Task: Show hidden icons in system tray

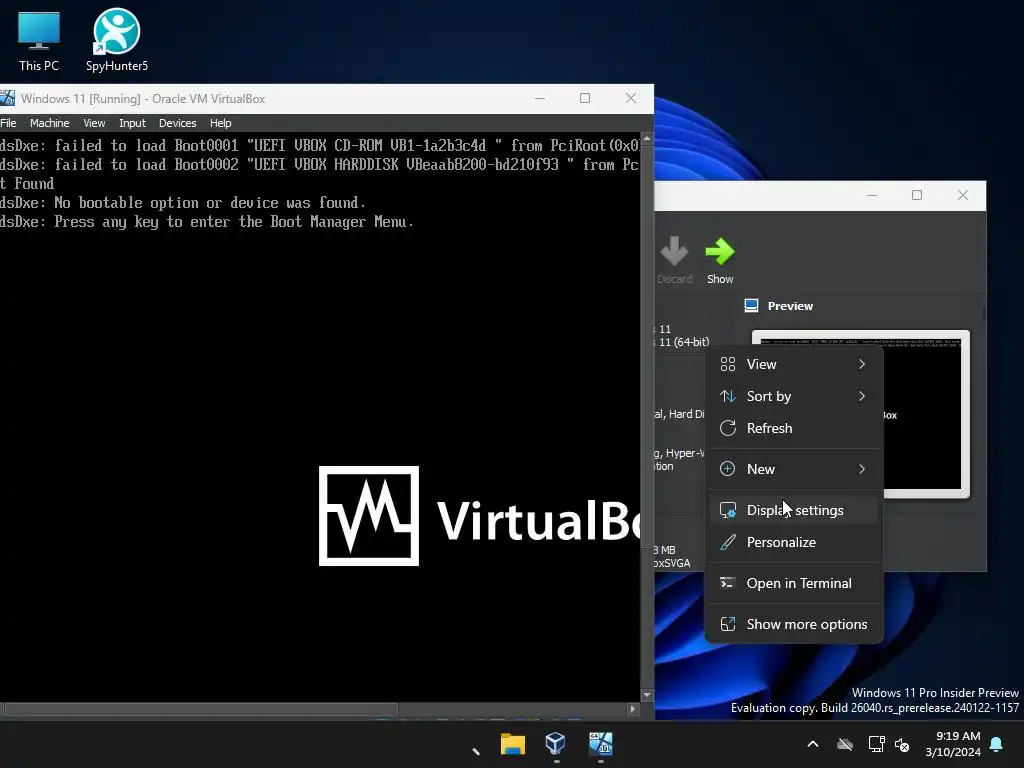Action: 813,744
